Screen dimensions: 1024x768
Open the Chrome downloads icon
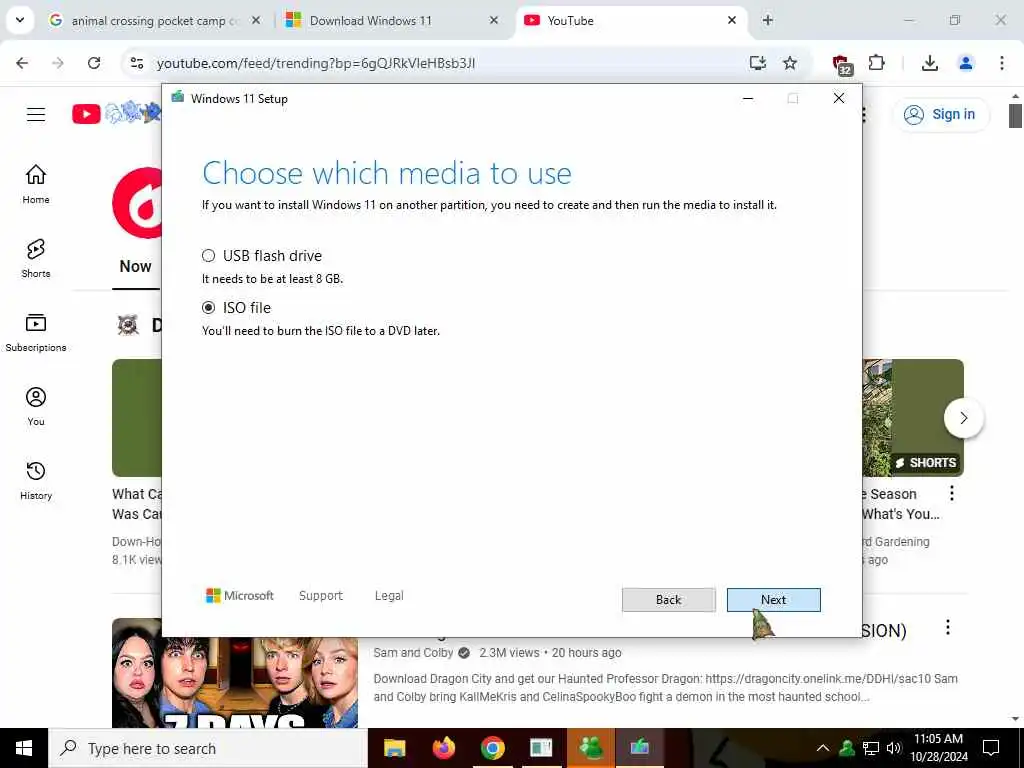[x=930, y=63]
